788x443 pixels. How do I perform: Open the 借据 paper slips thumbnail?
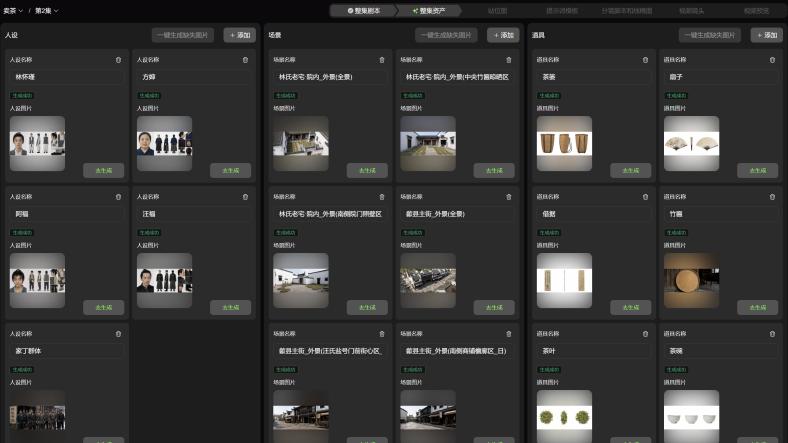pyautogui.click(x=564, y=280)
